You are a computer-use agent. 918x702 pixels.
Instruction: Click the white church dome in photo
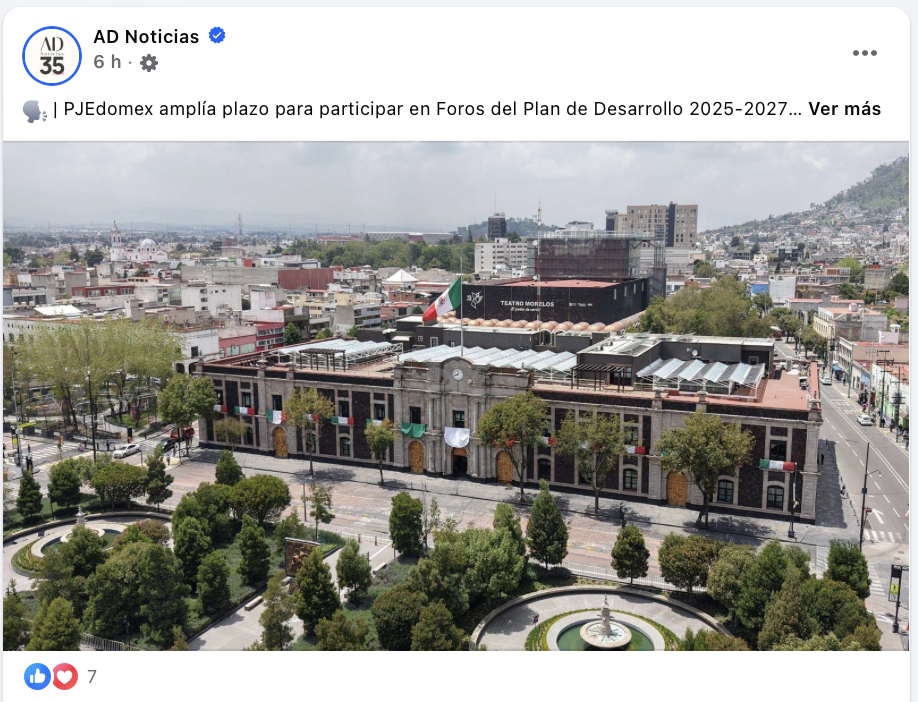(x=147, y=244)
